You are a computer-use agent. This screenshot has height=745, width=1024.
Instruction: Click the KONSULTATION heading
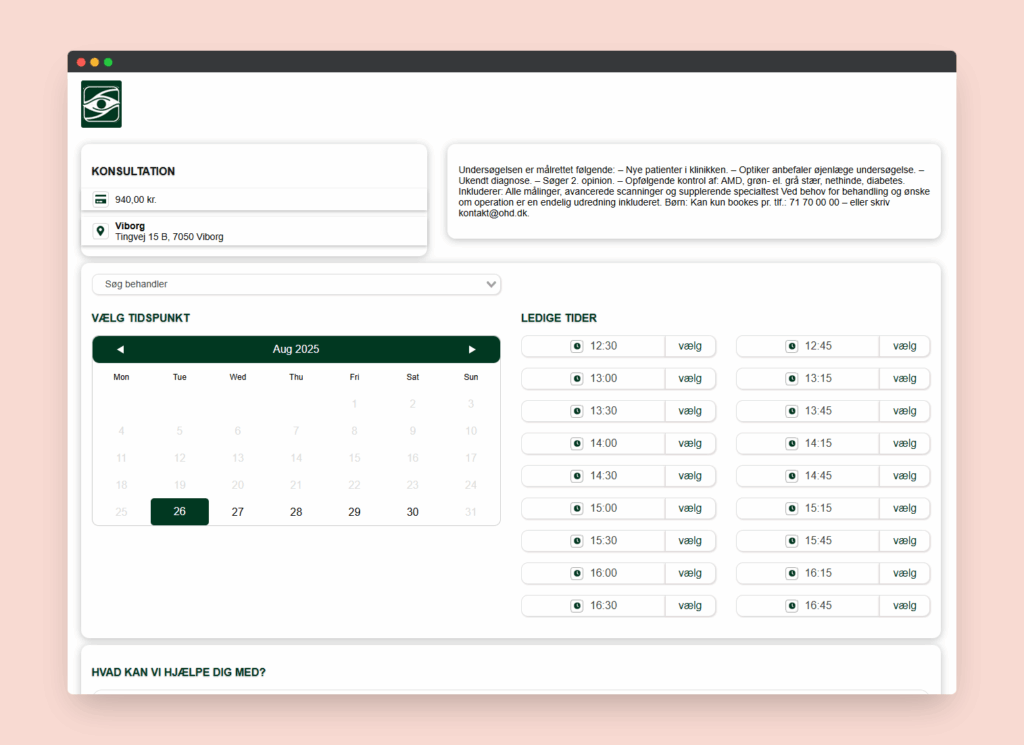(133, 171)
